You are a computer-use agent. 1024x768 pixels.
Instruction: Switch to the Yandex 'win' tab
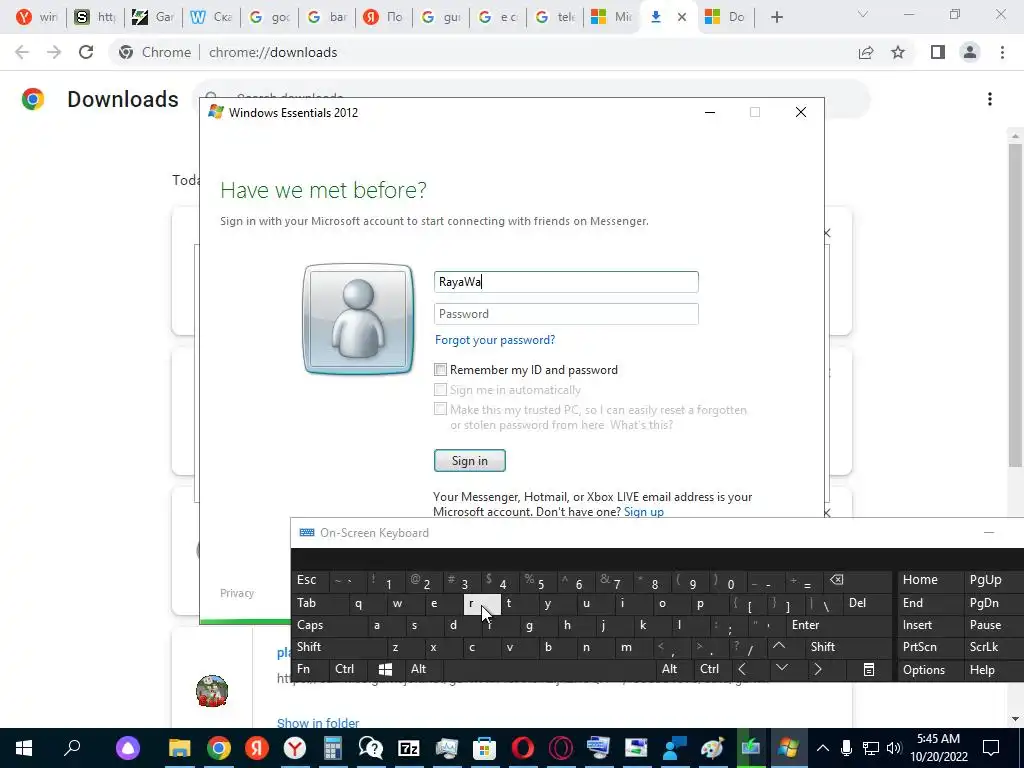click(37, 17)
